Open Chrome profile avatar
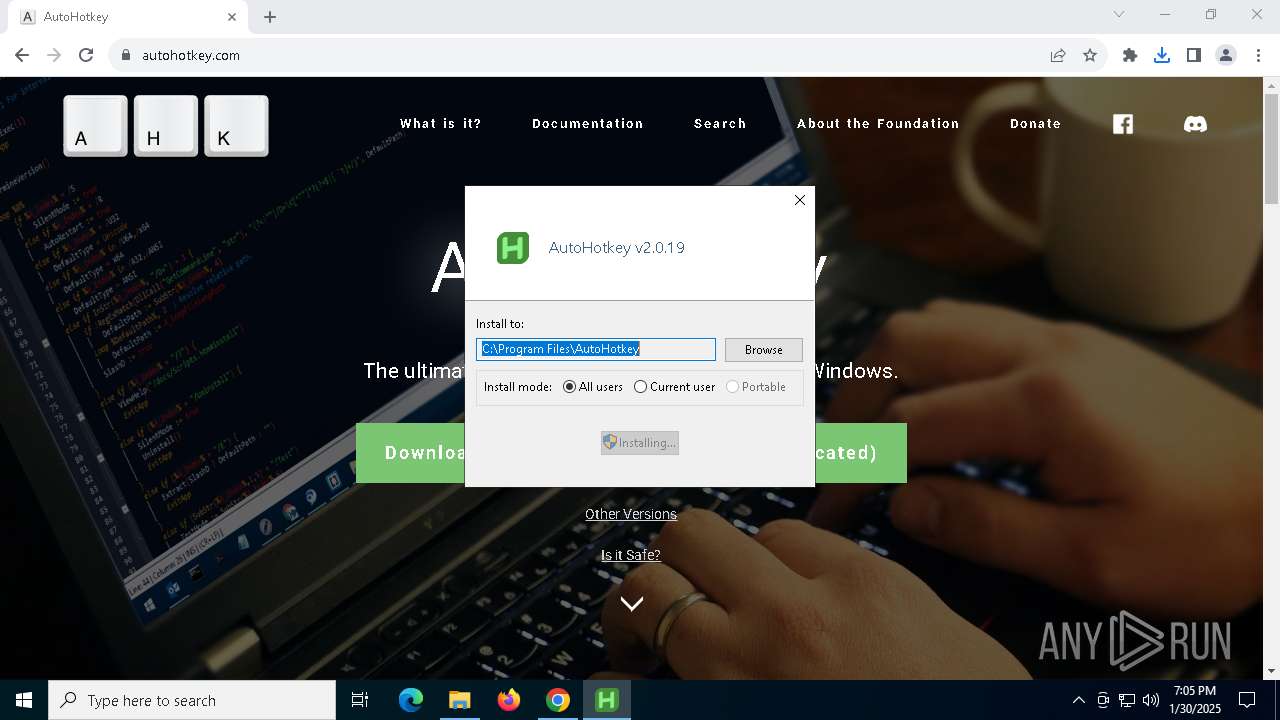The image size is (1280, 720). [1226, 55]
